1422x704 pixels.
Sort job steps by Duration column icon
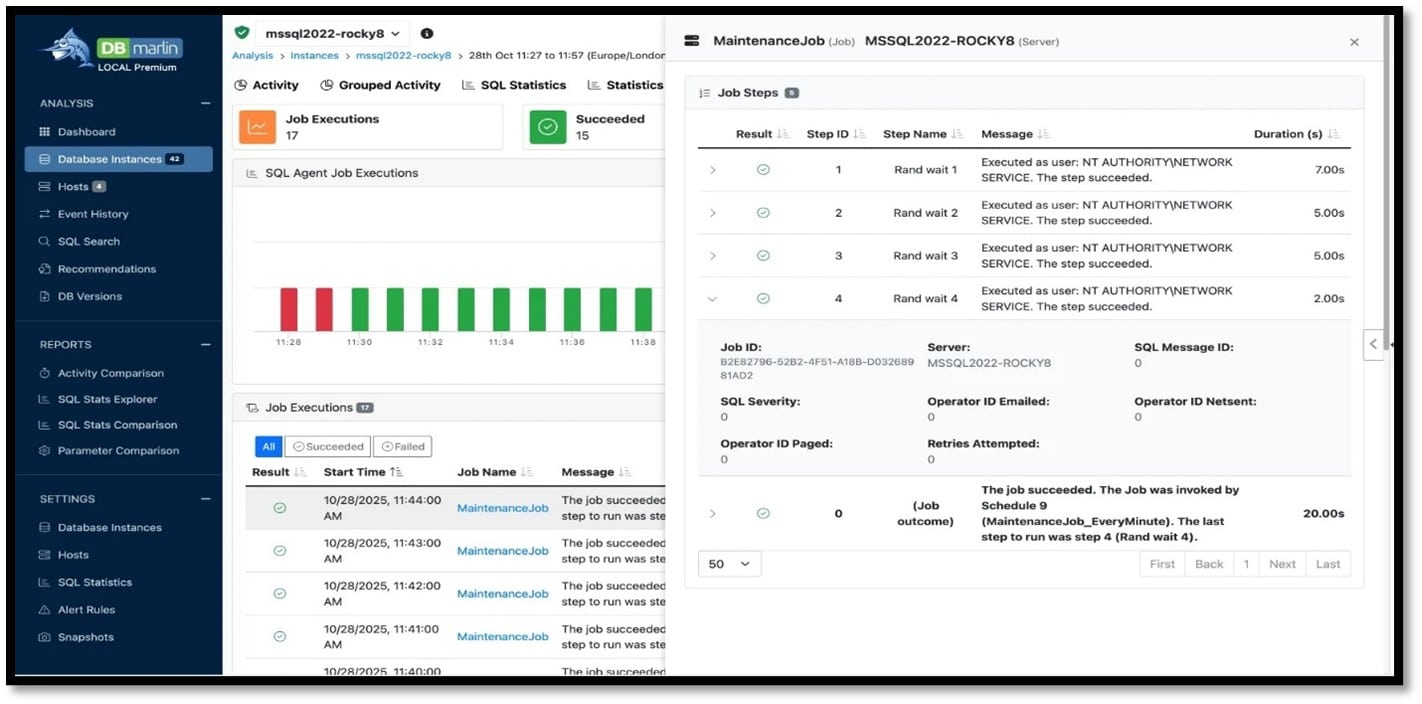[1333, 134]
